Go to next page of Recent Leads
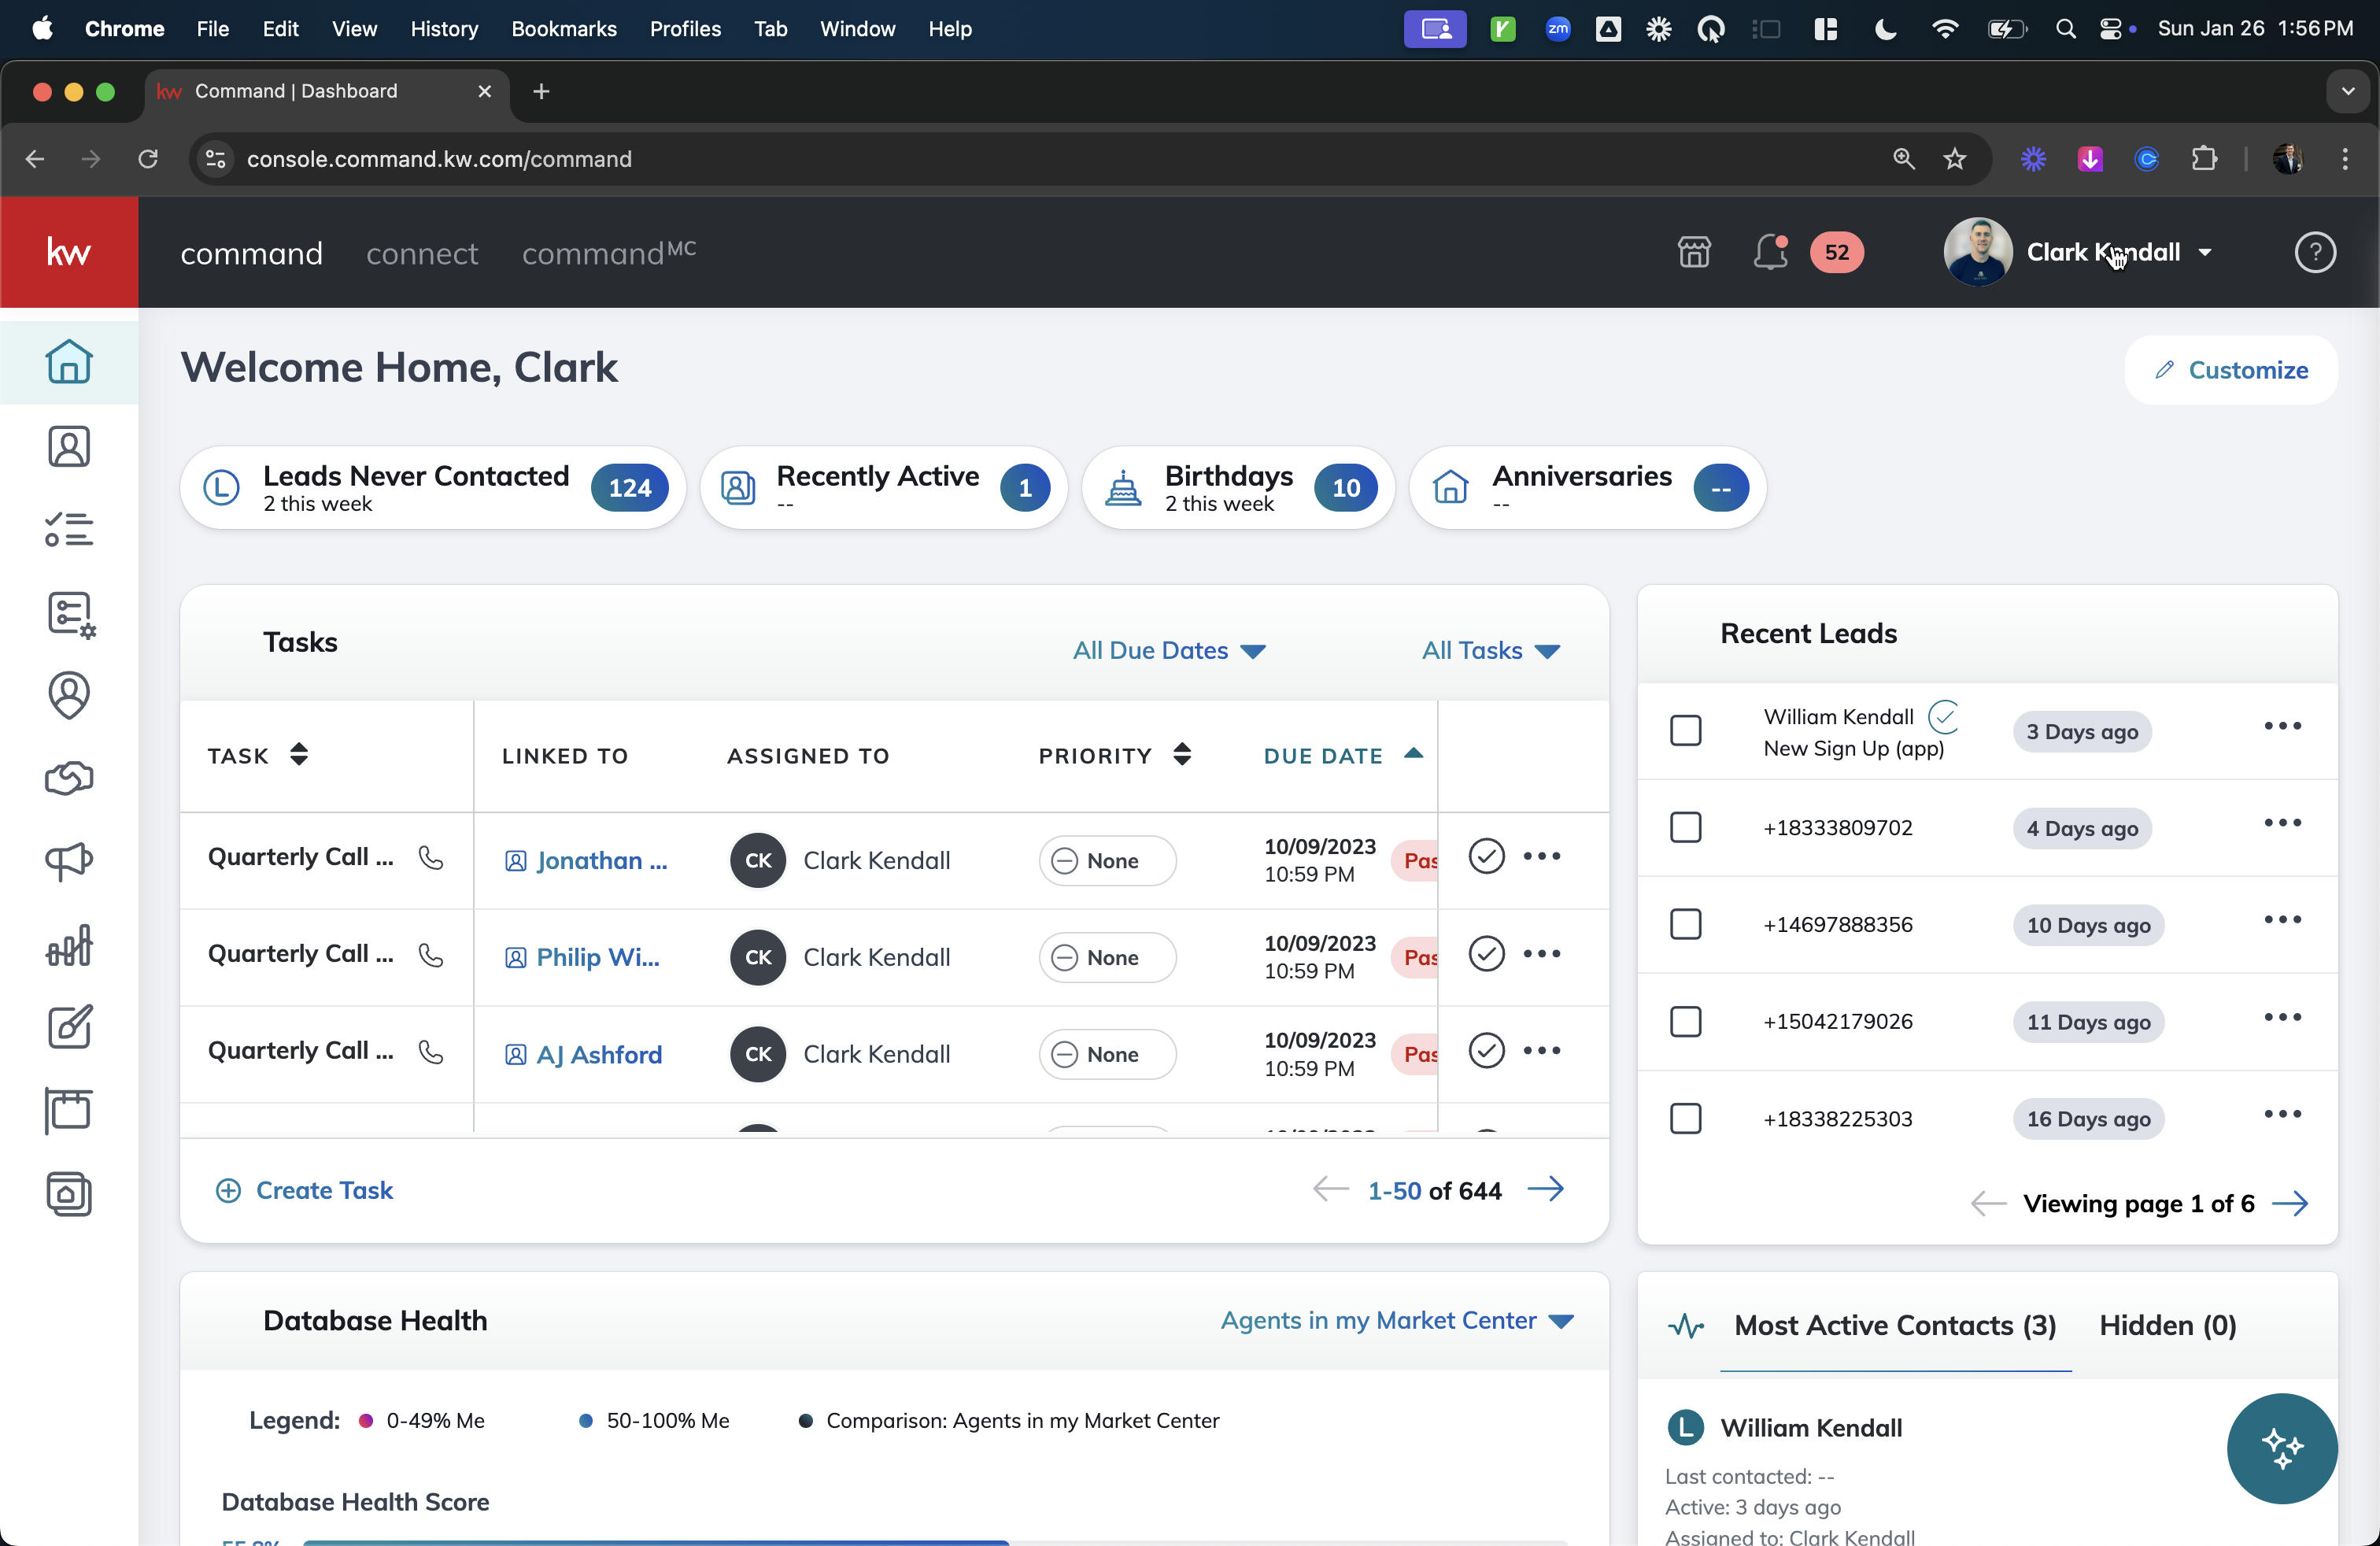 coord(2290,1203)
